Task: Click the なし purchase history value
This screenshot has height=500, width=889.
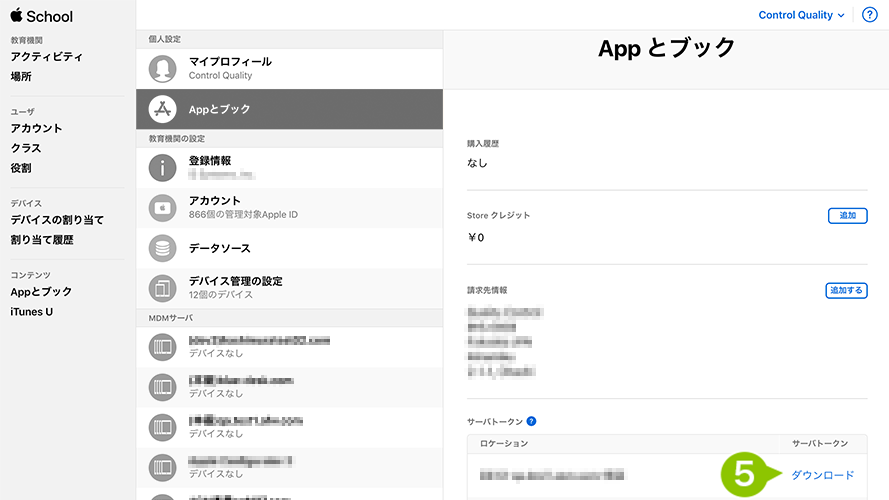Action: [x=477, y=163]
